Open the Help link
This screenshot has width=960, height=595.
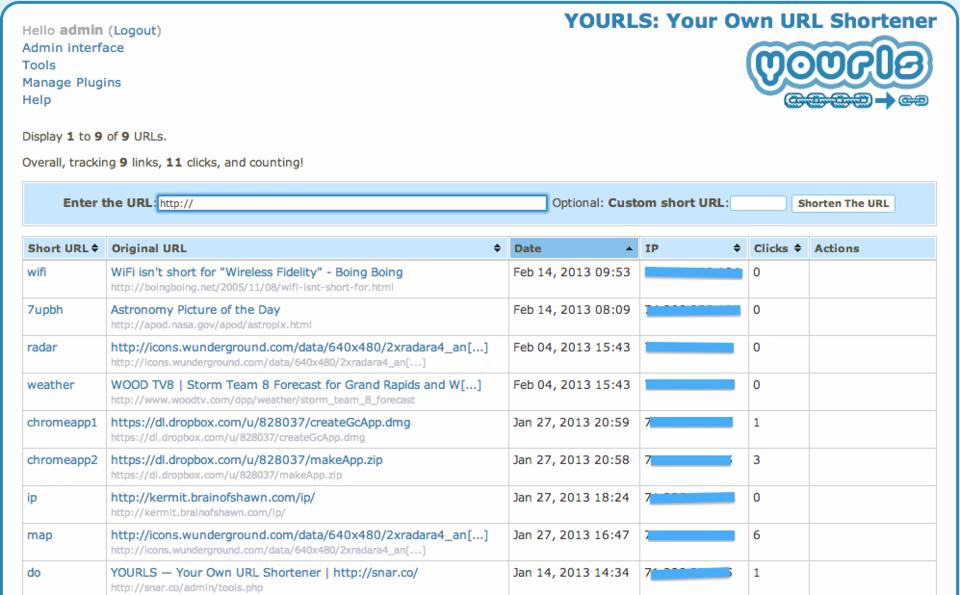point(36,100)
